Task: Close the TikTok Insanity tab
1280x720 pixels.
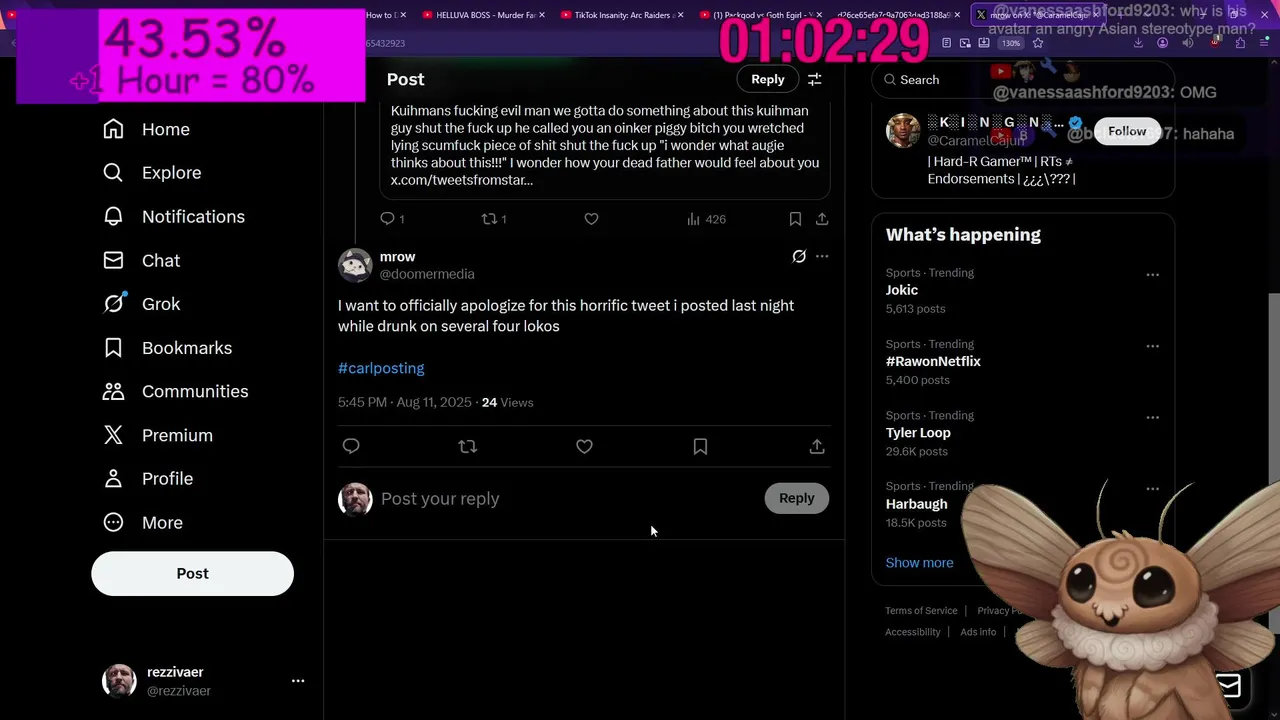Action: pyautogui.click(x=680, y=15)
